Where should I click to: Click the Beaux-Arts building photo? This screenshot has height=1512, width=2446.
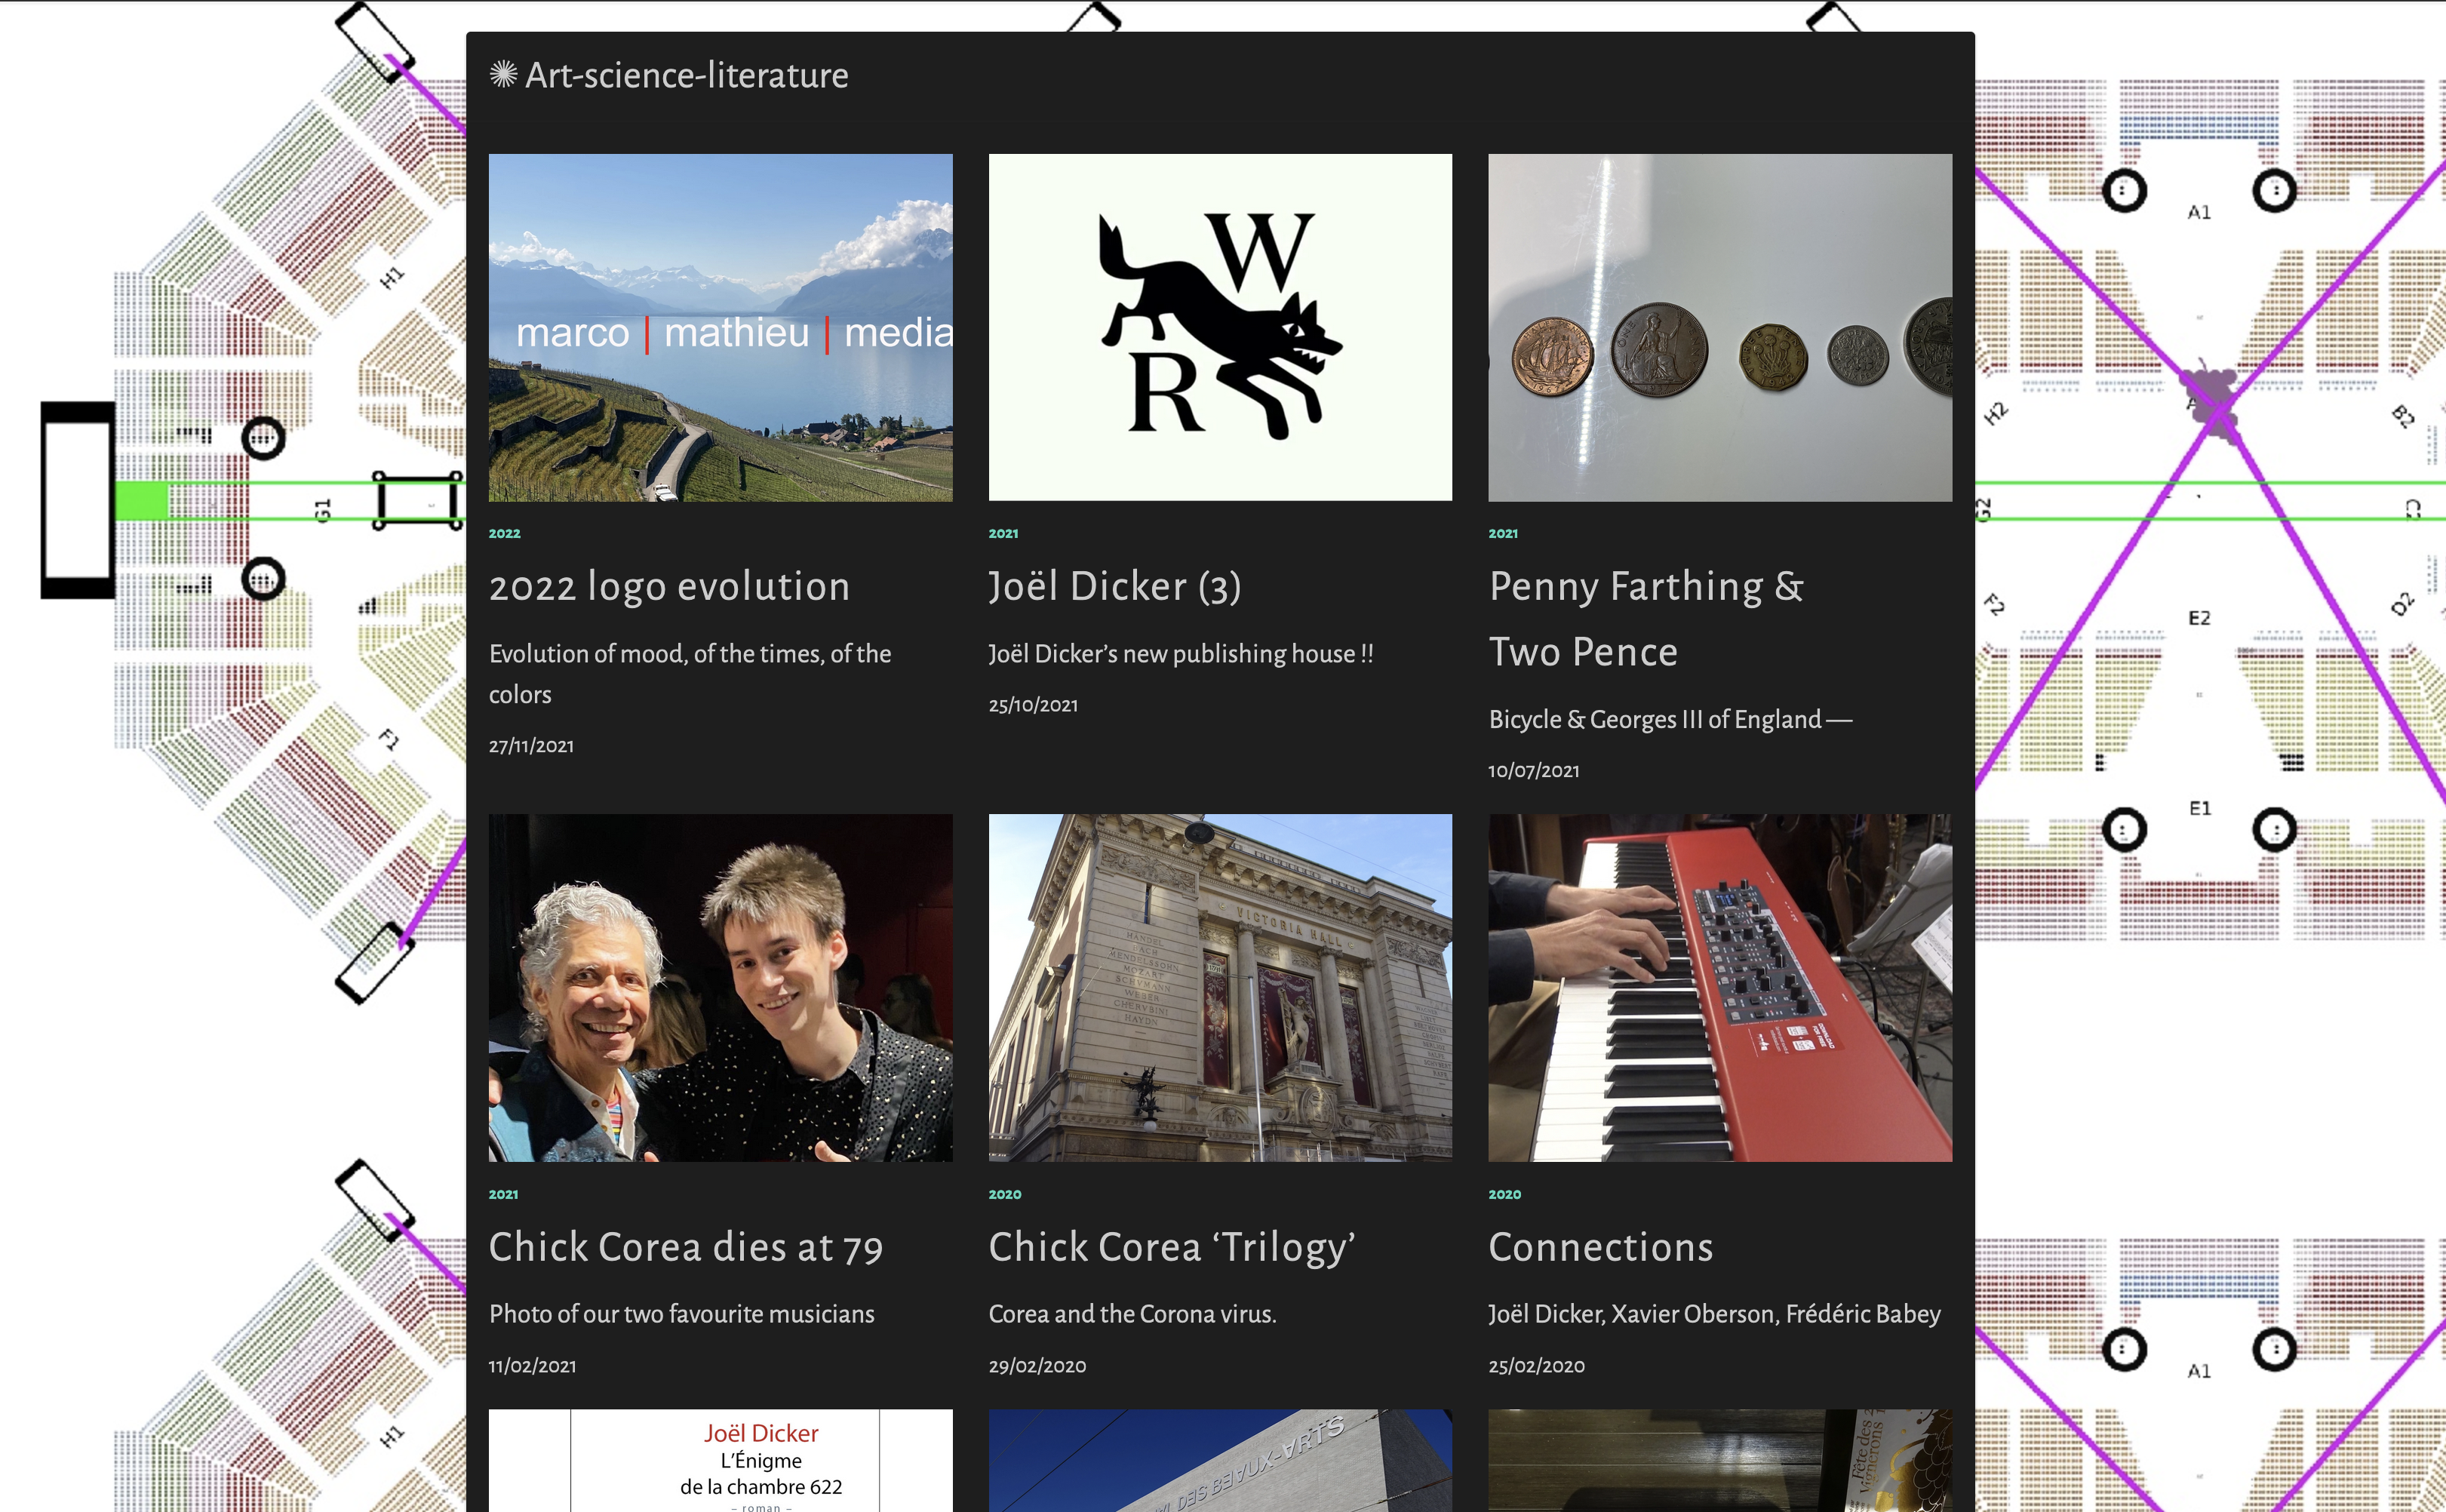coord(1219,1460)
